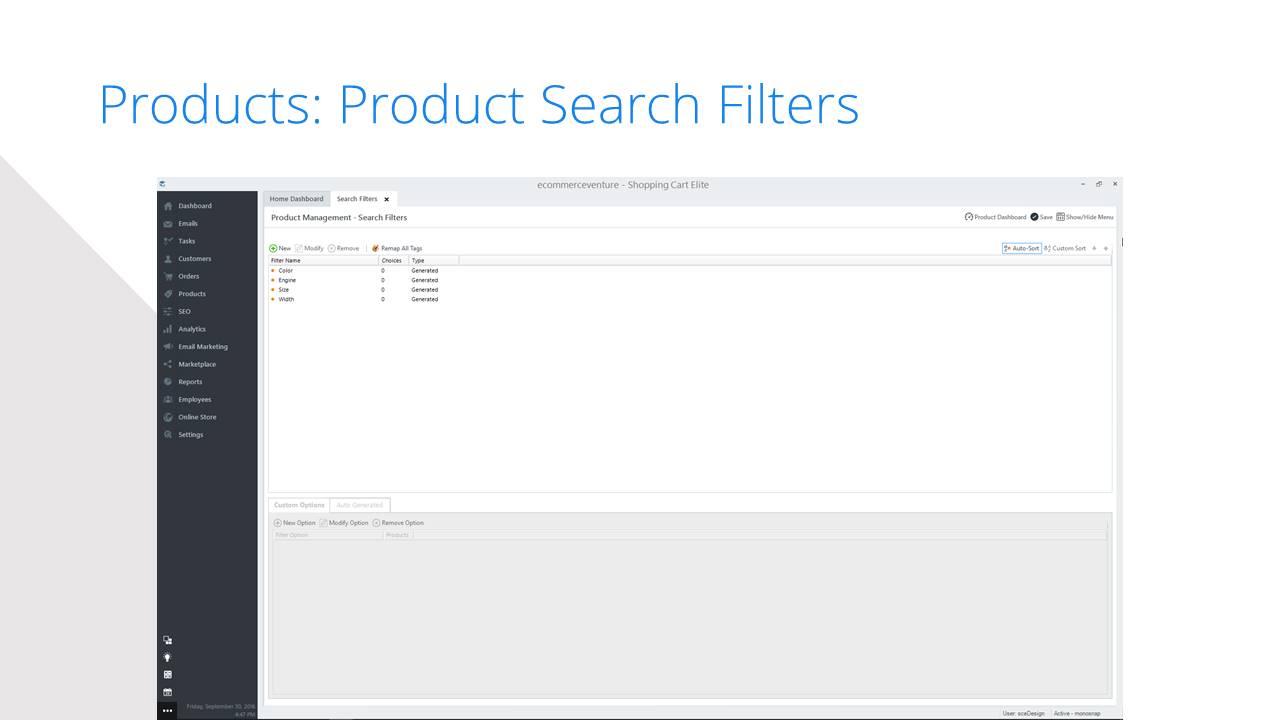Image resolution: width=1280 pixels, height=720 pixels.
Task: Select the Engine filter row
Action: (689, 280)
